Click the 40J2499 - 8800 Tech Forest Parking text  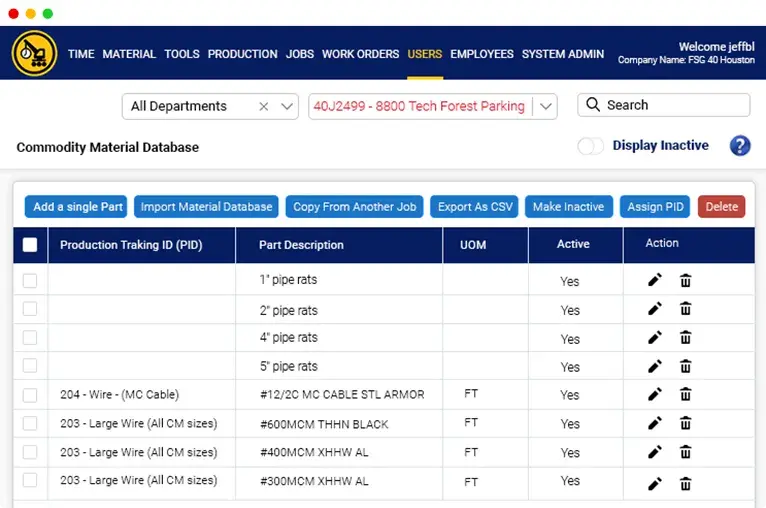point(419,106)
